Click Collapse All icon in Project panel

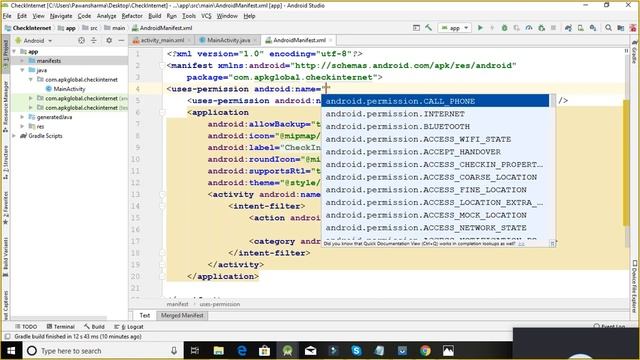(94, 40)
